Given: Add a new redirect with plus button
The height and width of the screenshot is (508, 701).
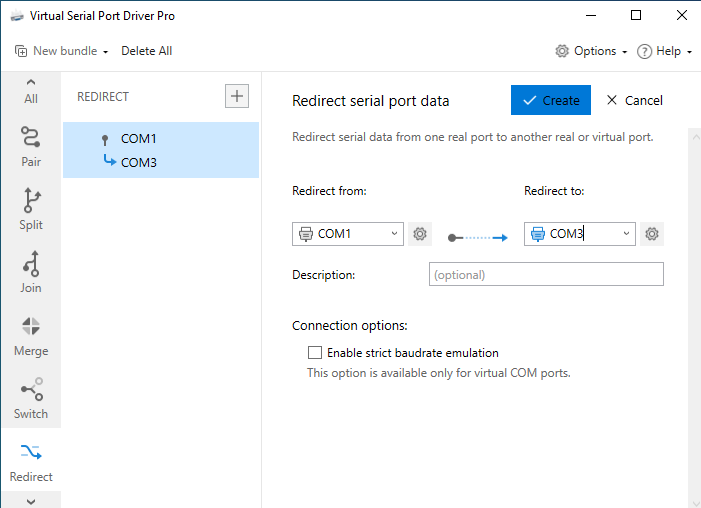Looking at the screenshot, I should (236, 96).
